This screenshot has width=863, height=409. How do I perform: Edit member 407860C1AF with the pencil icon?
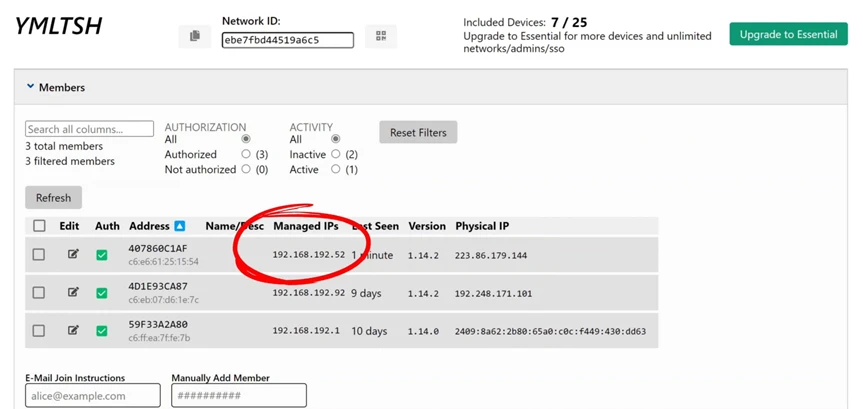pyautogui.click(x=73, y=254)
